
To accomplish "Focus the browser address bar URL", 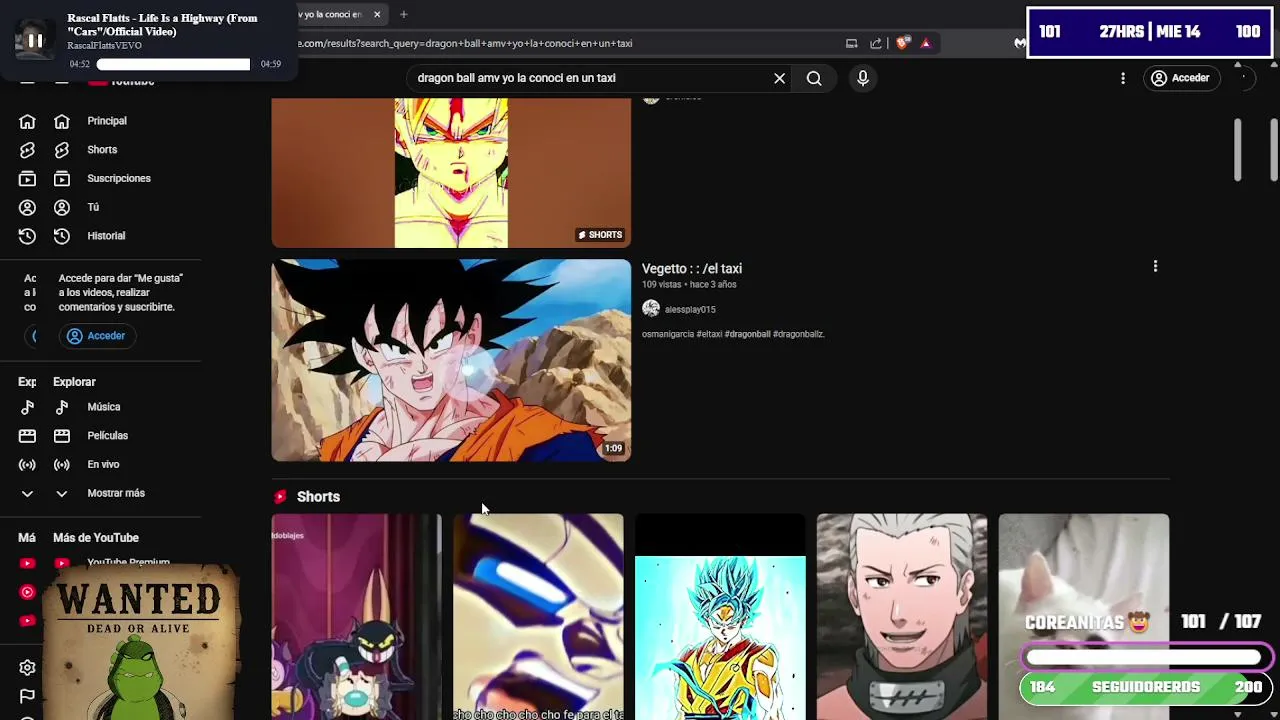I will 465,43.
